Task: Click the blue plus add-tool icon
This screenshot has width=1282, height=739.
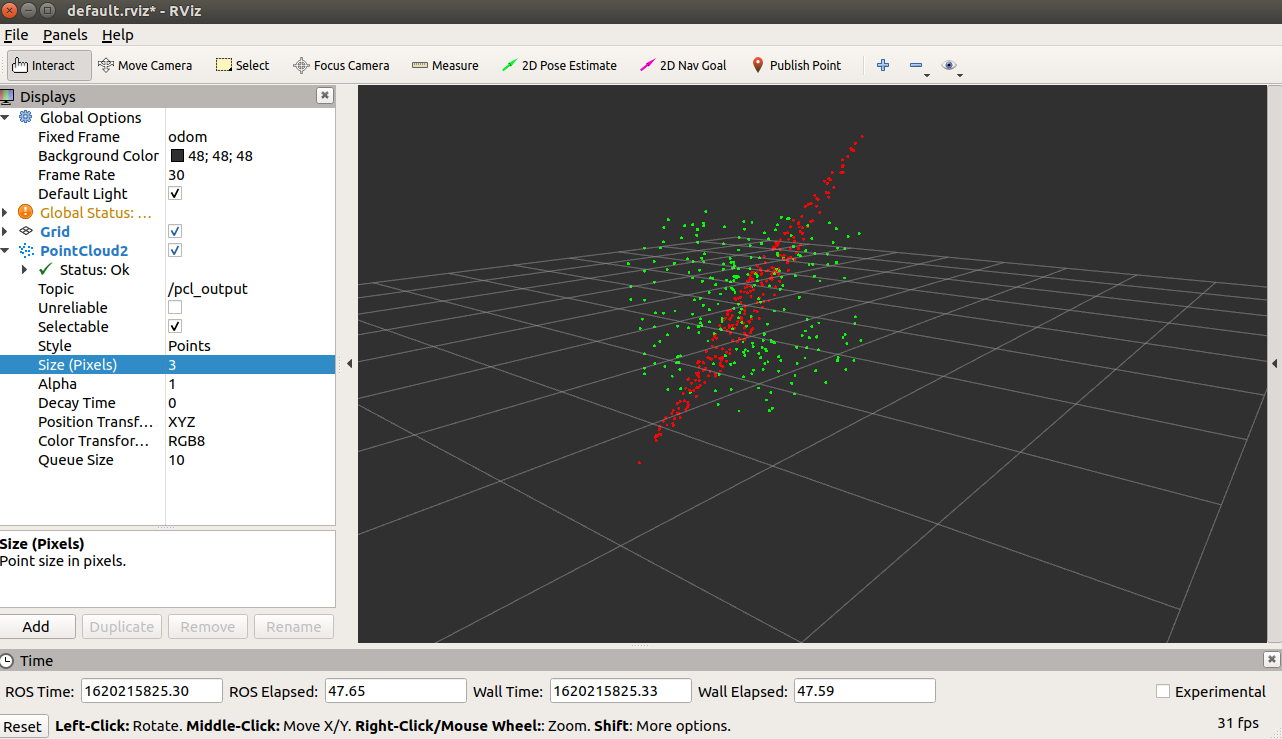Action: [882, 65]
